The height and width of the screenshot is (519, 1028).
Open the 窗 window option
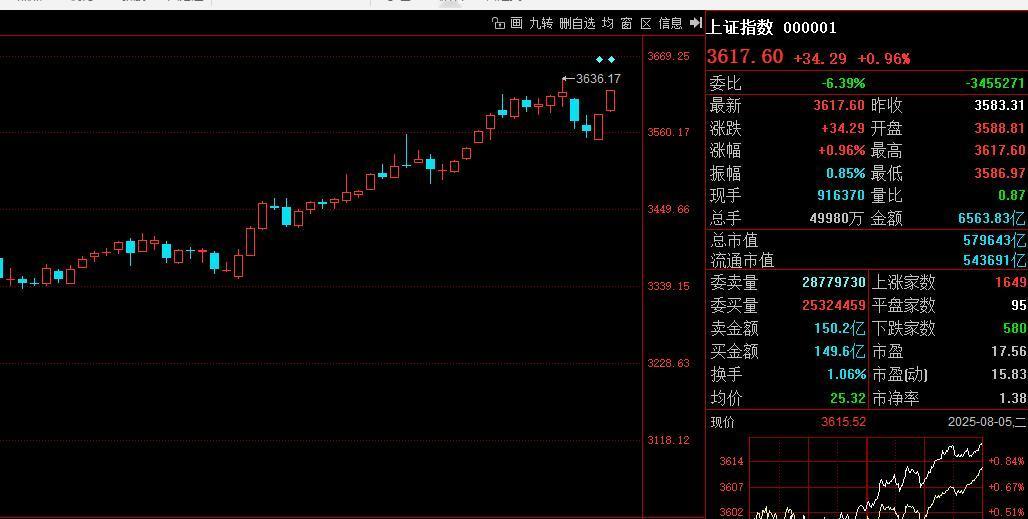627,24
